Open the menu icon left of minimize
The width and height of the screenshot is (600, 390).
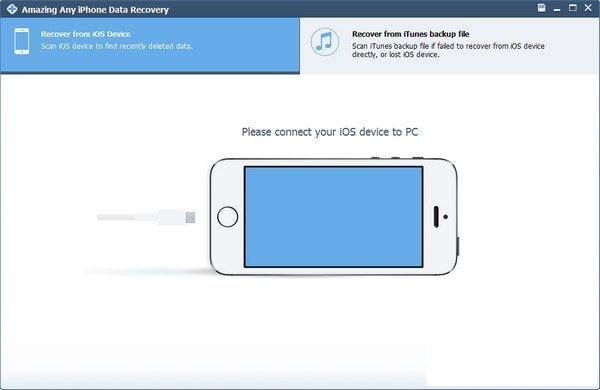[541, 8]
